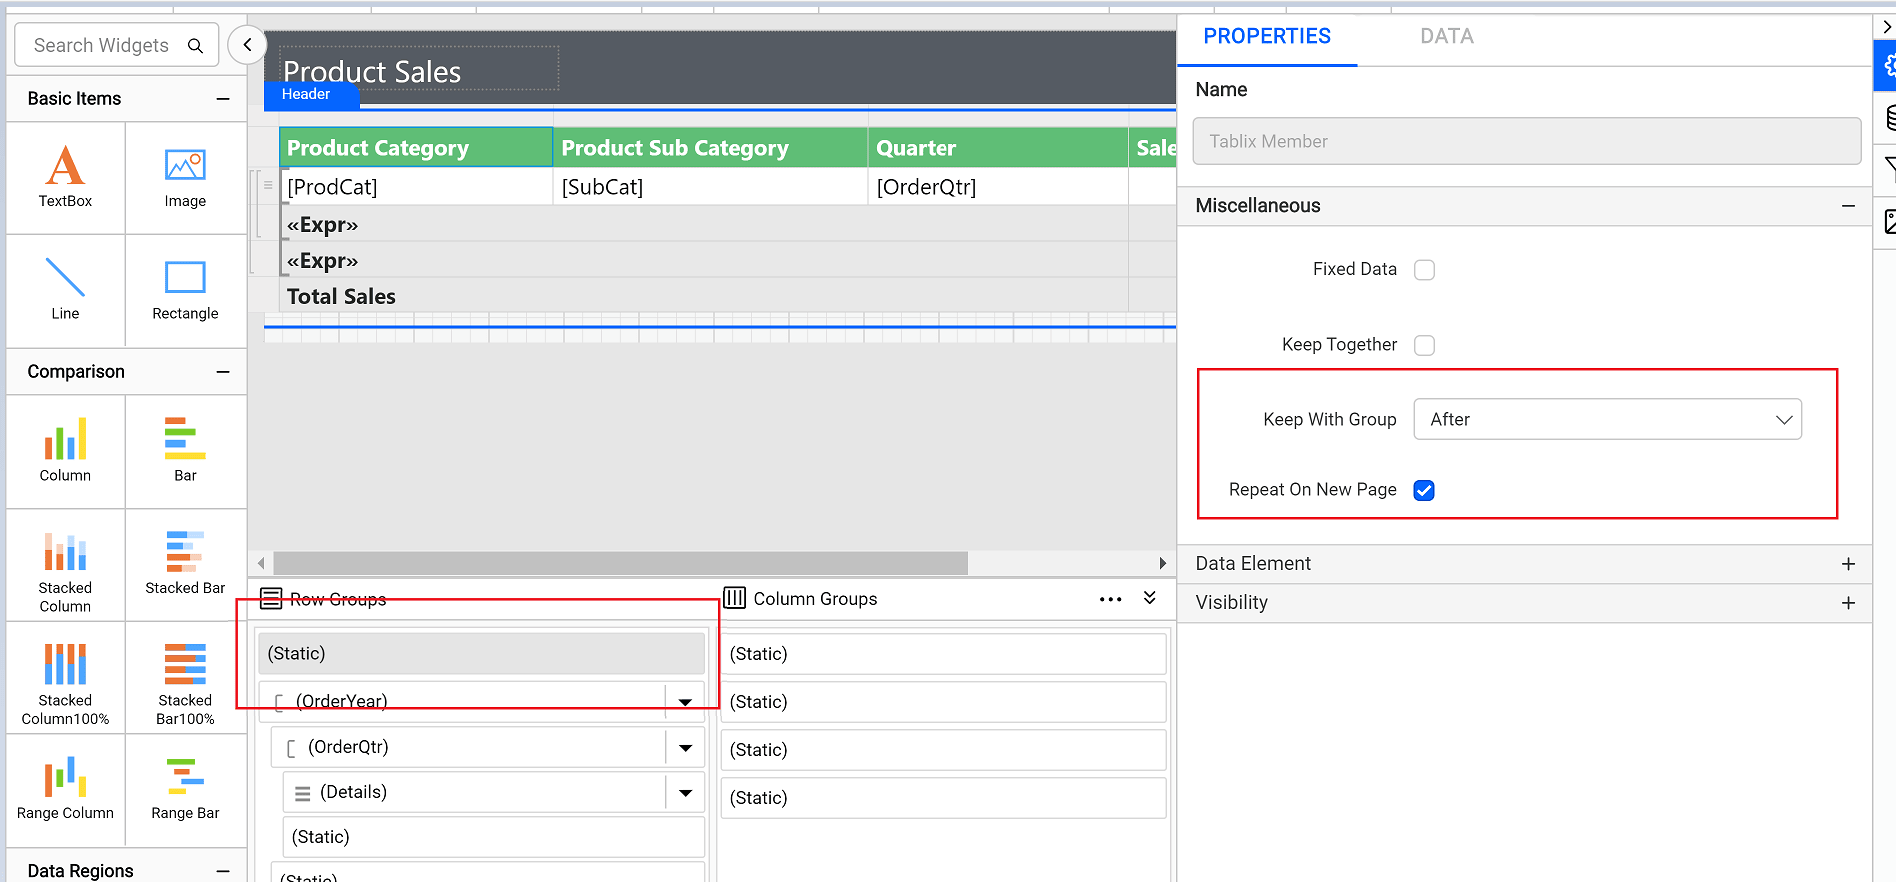Switch to the DATA tab

click(1446, 37)
